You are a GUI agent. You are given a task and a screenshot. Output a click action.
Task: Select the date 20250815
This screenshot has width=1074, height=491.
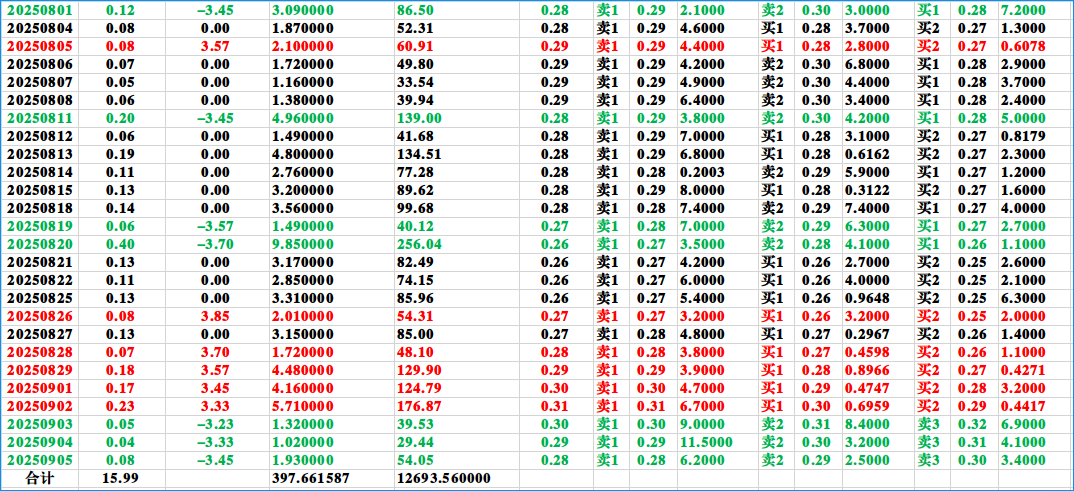(x=39, y=190)
